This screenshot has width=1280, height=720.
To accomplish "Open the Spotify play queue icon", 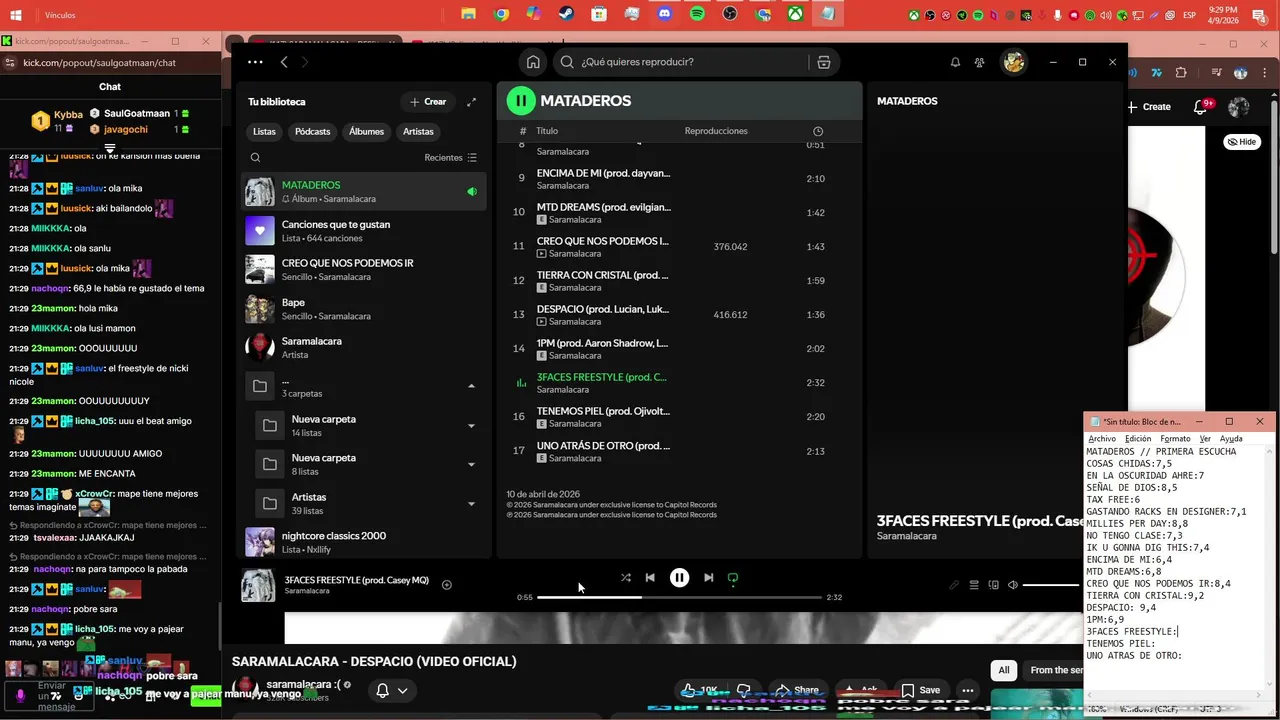I will coord(974,585).
